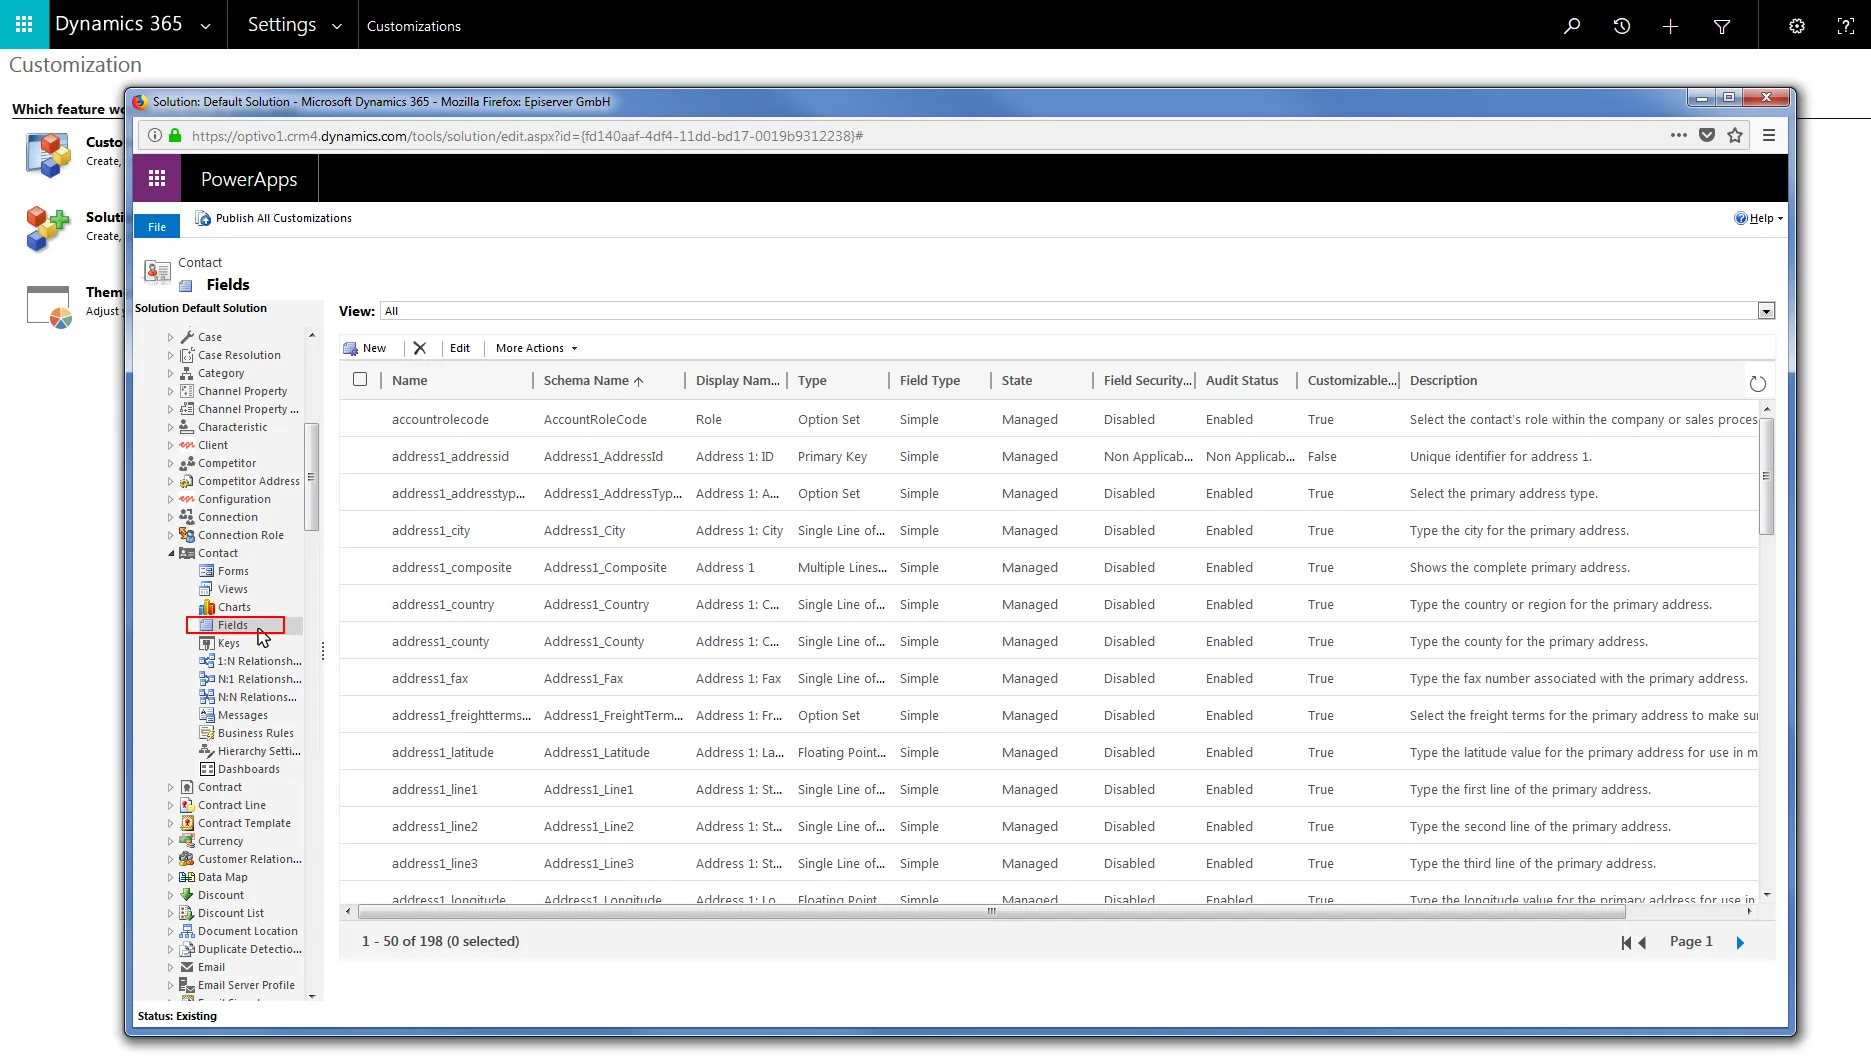Open the File menu tab
1871x1058 pixels.
(x=157, y=226)
